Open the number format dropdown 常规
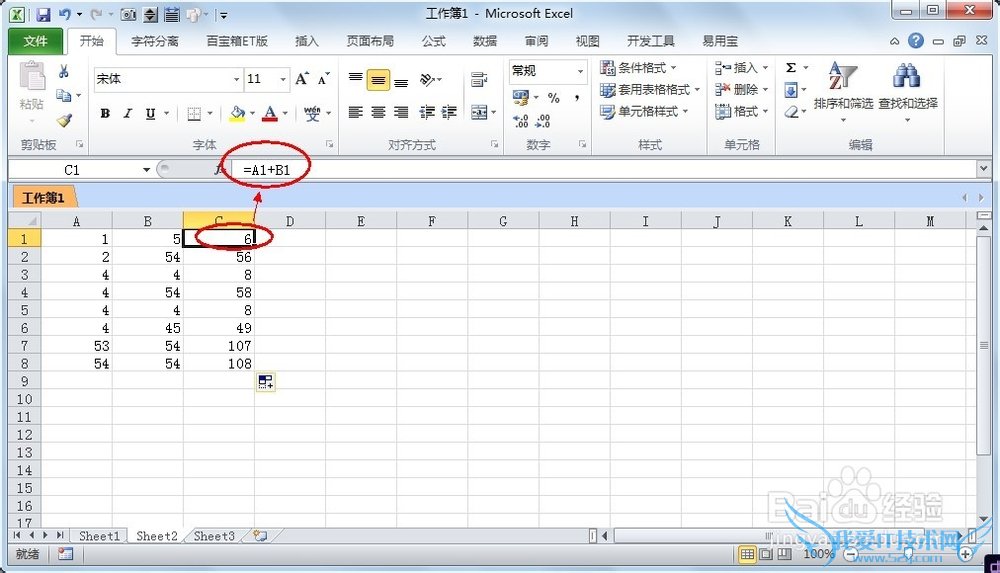This screenshot has height=573, width=1000. (x=580, y=71)
